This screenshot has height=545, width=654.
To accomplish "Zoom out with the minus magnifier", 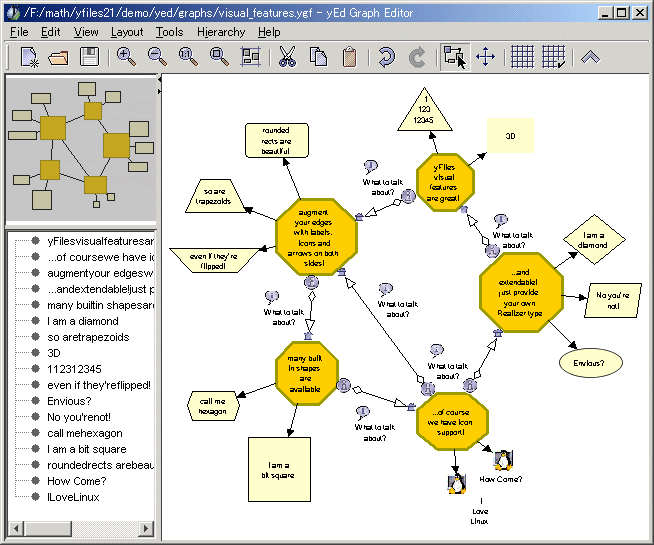I will [x=157, y=57].
